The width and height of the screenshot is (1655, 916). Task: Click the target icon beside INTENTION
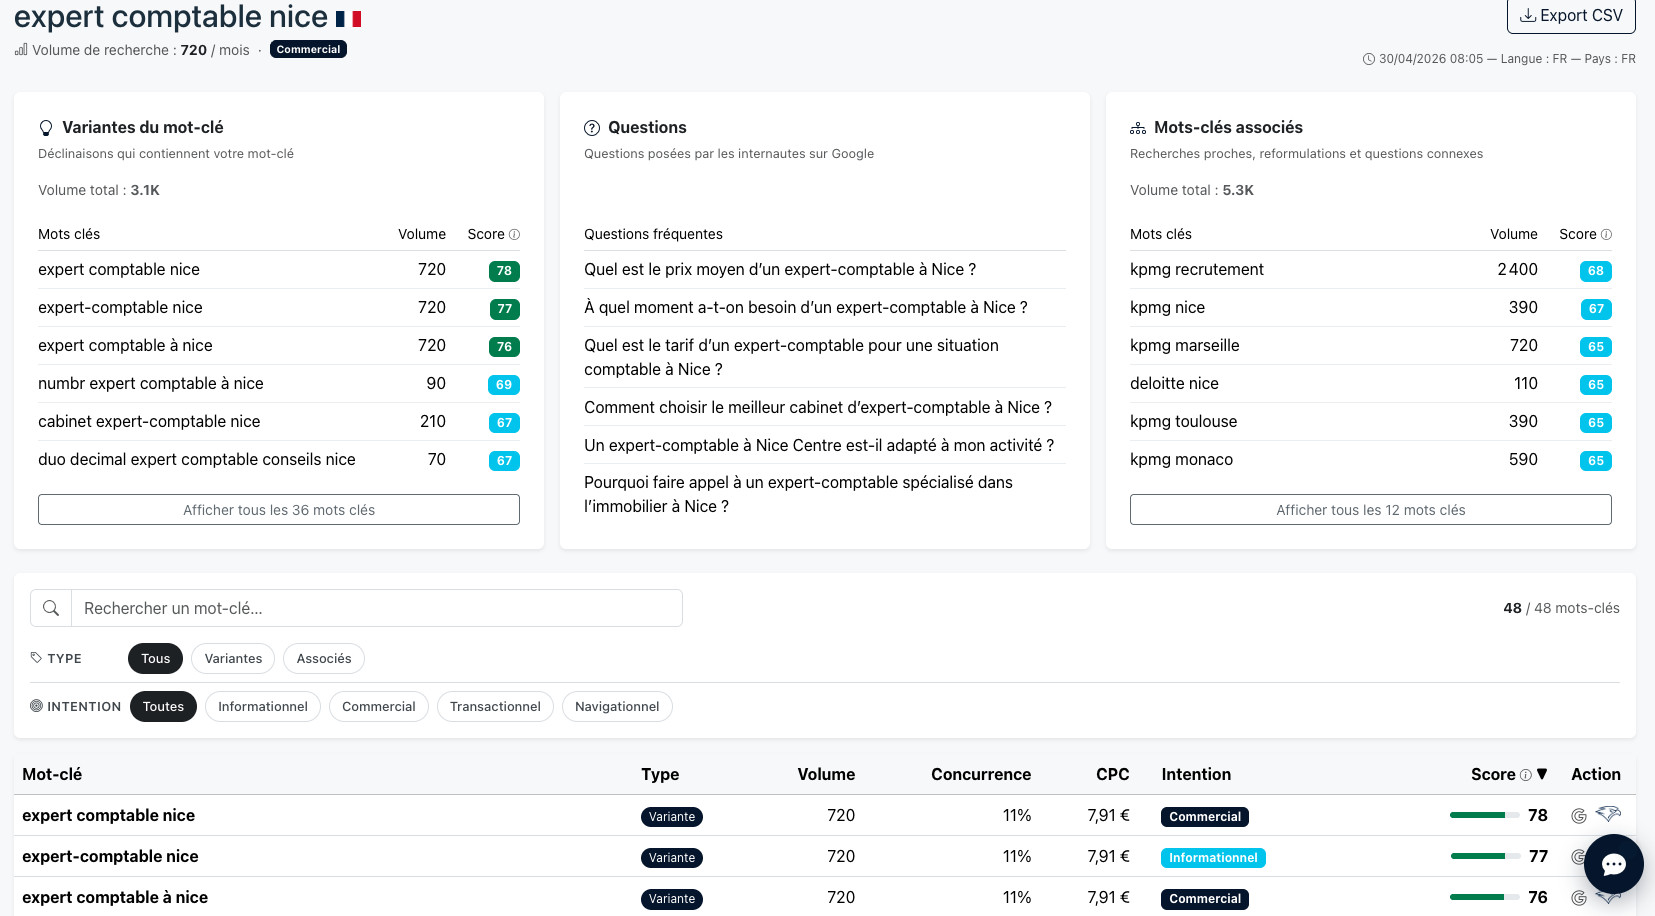coord(36,706)
